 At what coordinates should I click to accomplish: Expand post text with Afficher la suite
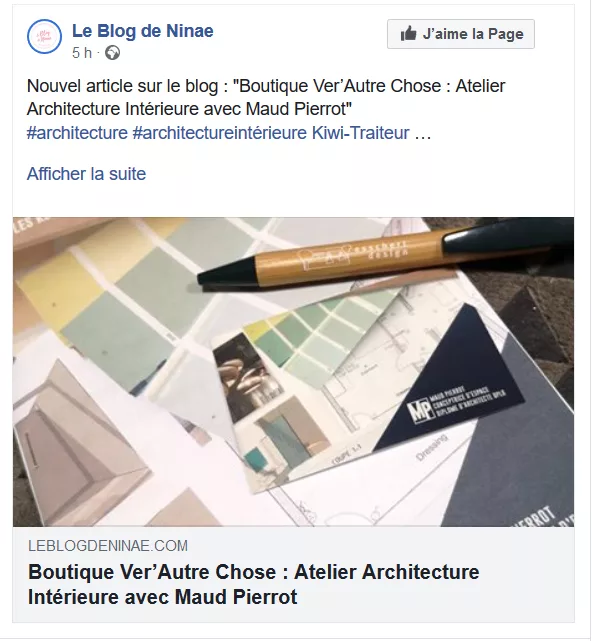pyautogui.click(x=86, y=174)
